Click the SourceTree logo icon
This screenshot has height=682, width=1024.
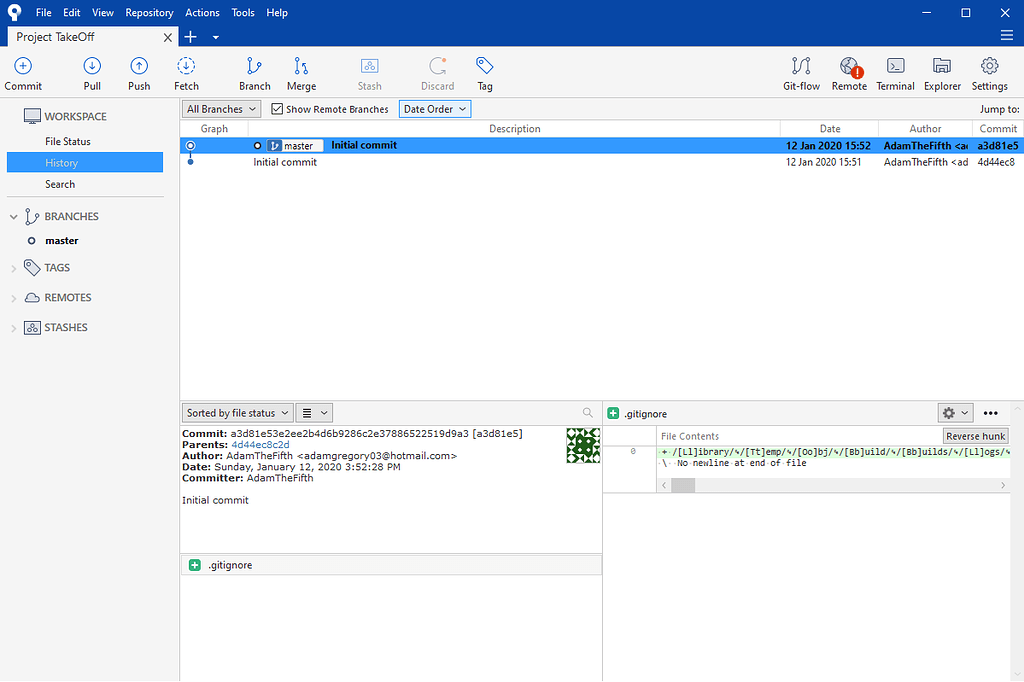point(14,12)
